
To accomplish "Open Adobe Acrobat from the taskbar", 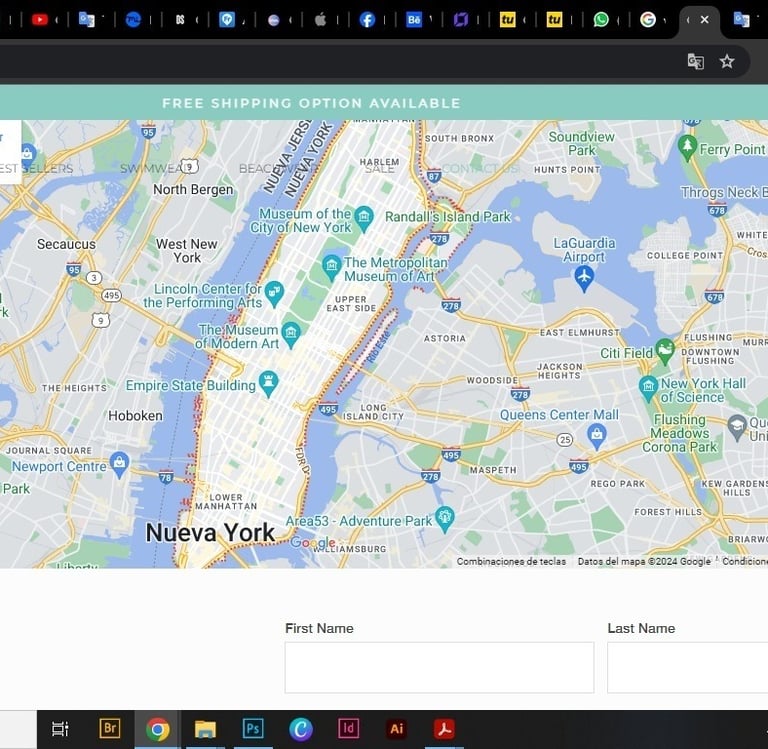I will (x=444, y=729).
